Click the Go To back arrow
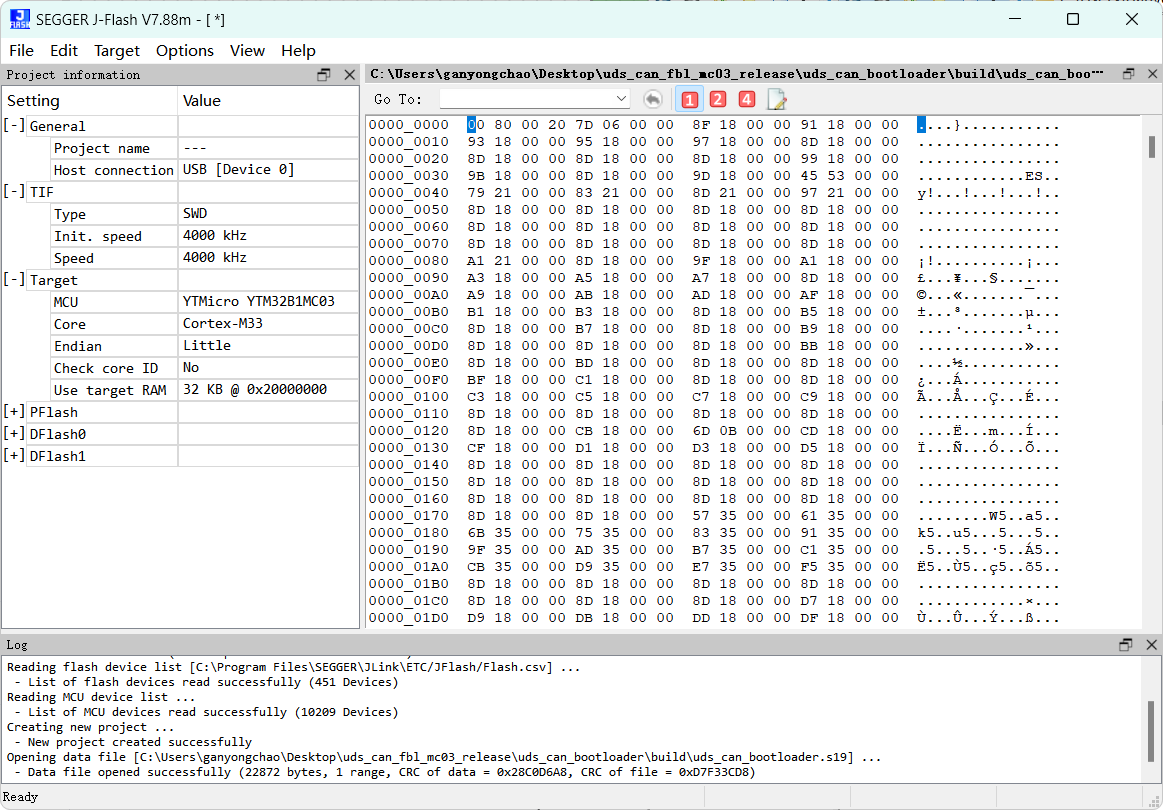 point(653,99)
